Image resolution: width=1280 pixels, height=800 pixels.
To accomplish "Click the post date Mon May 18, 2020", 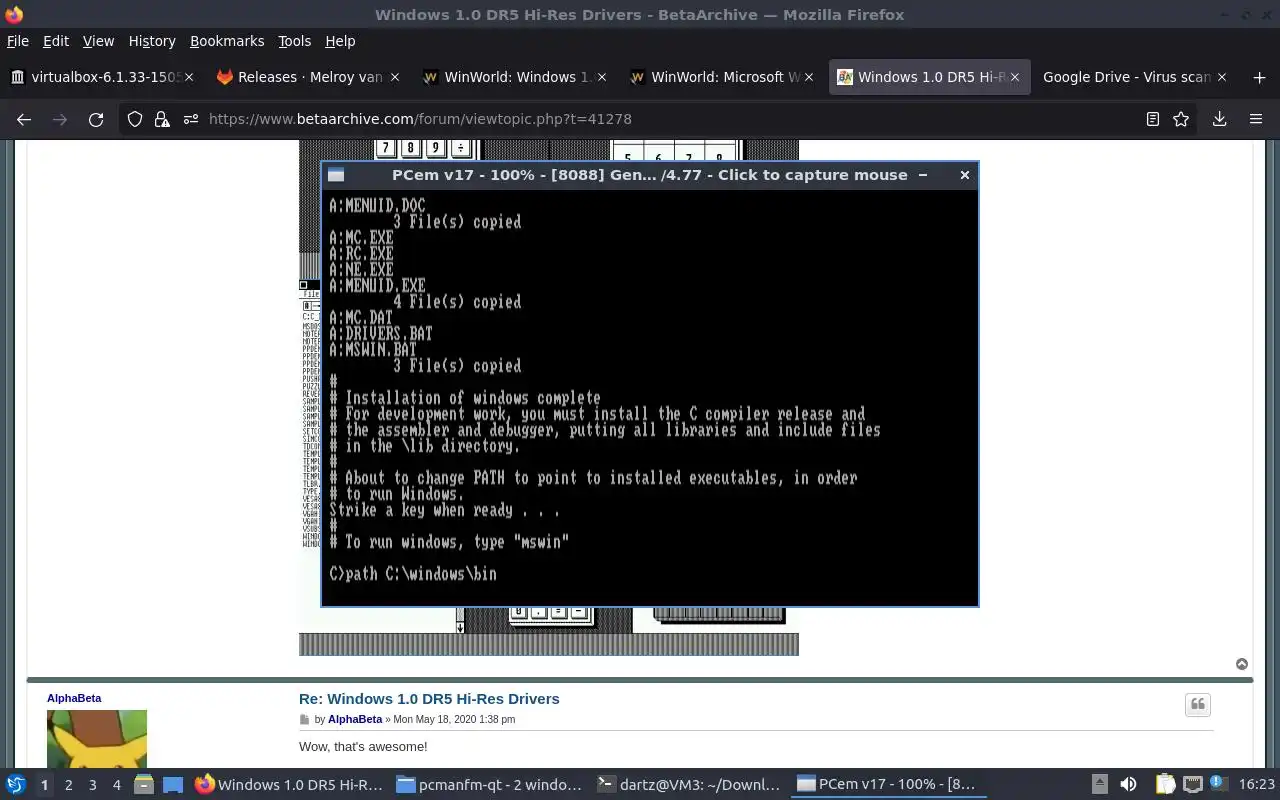I will (455, 719).
